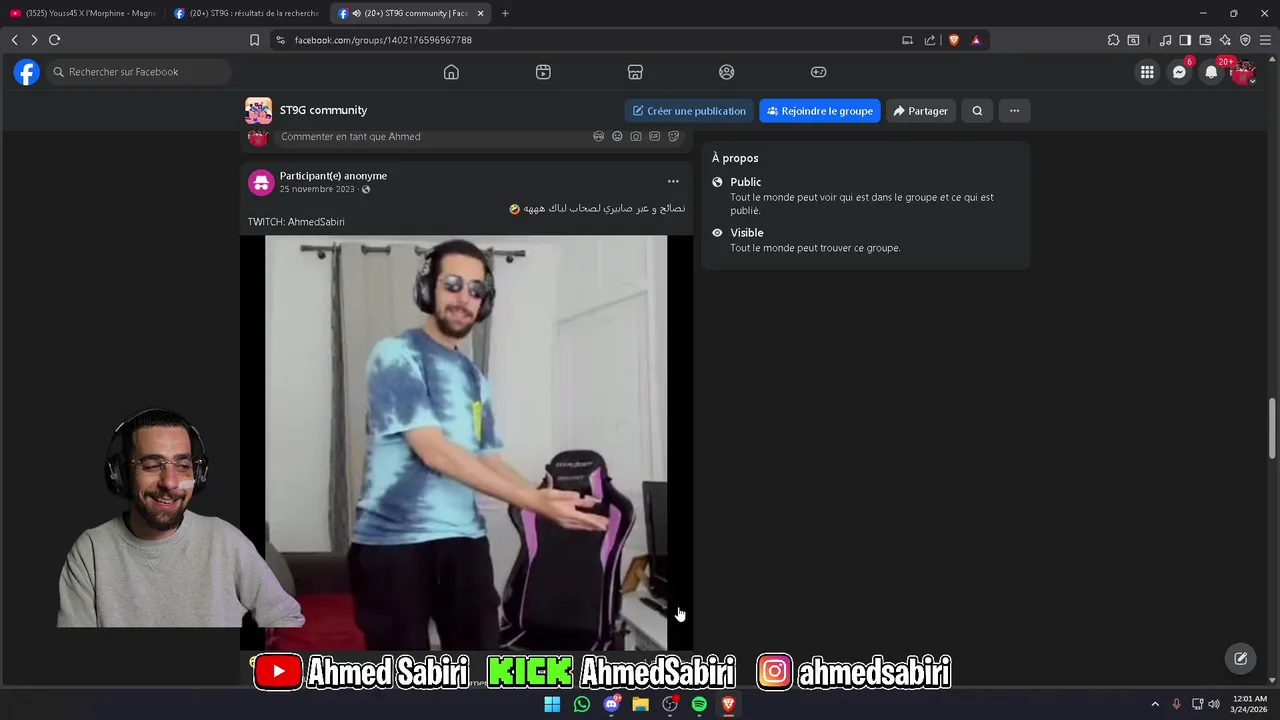
Task: Insert sticker in comment
Action: pyautogui.click(x=674, y=136)
